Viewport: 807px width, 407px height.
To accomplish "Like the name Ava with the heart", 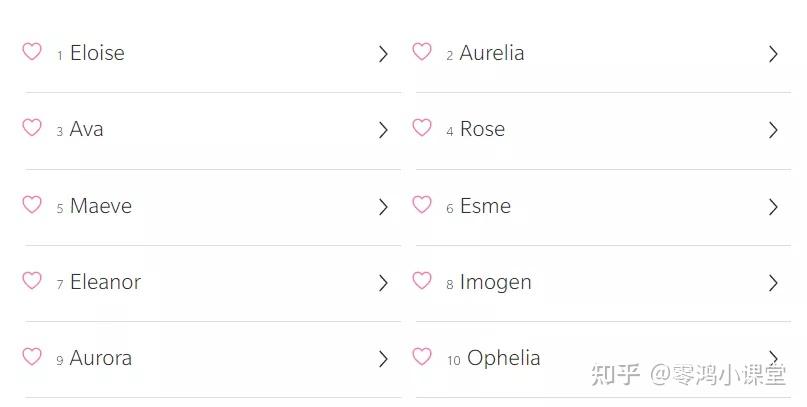I will 32,128.
